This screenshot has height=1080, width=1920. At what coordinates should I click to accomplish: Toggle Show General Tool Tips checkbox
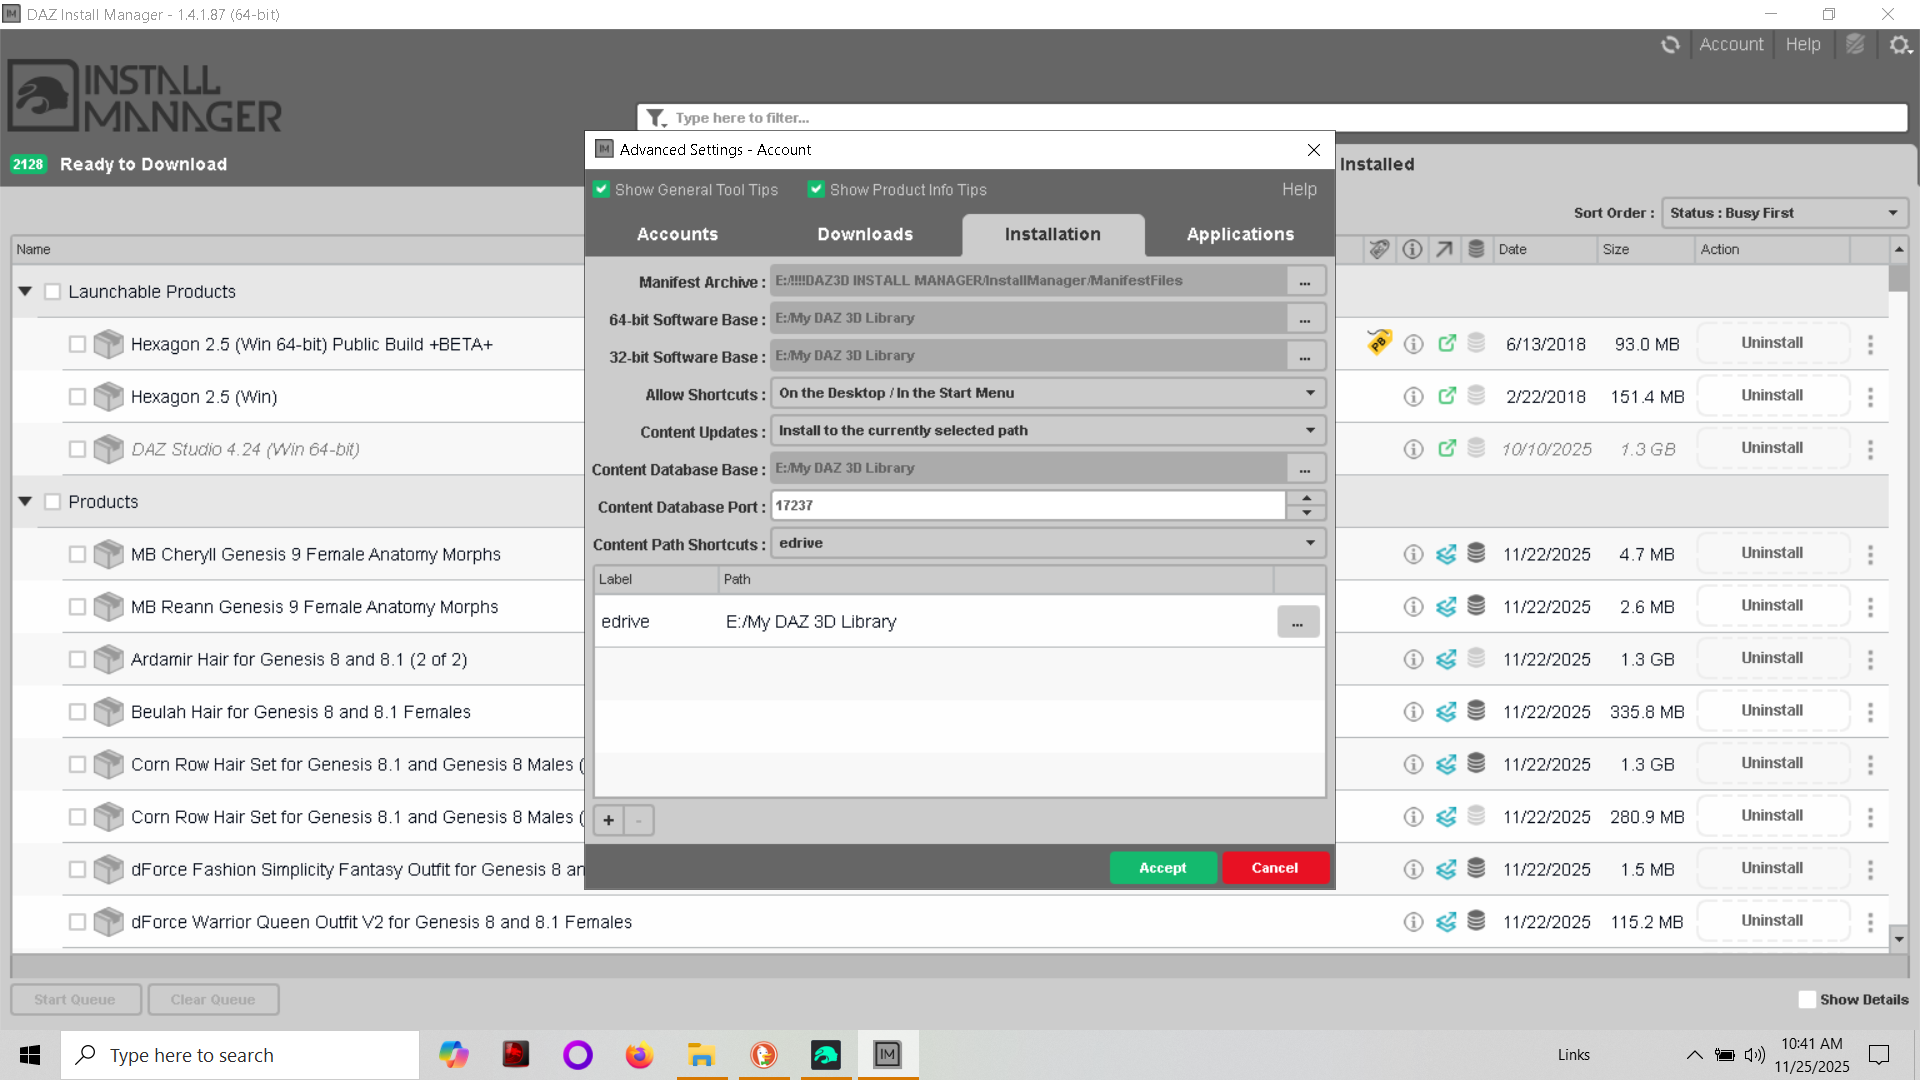tap(601, 189)
